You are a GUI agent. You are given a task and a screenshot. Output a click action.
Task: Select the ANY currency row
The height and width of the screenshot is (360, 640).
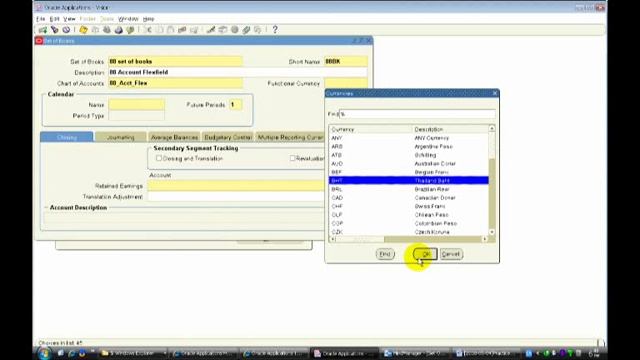[x=409, y=138]
